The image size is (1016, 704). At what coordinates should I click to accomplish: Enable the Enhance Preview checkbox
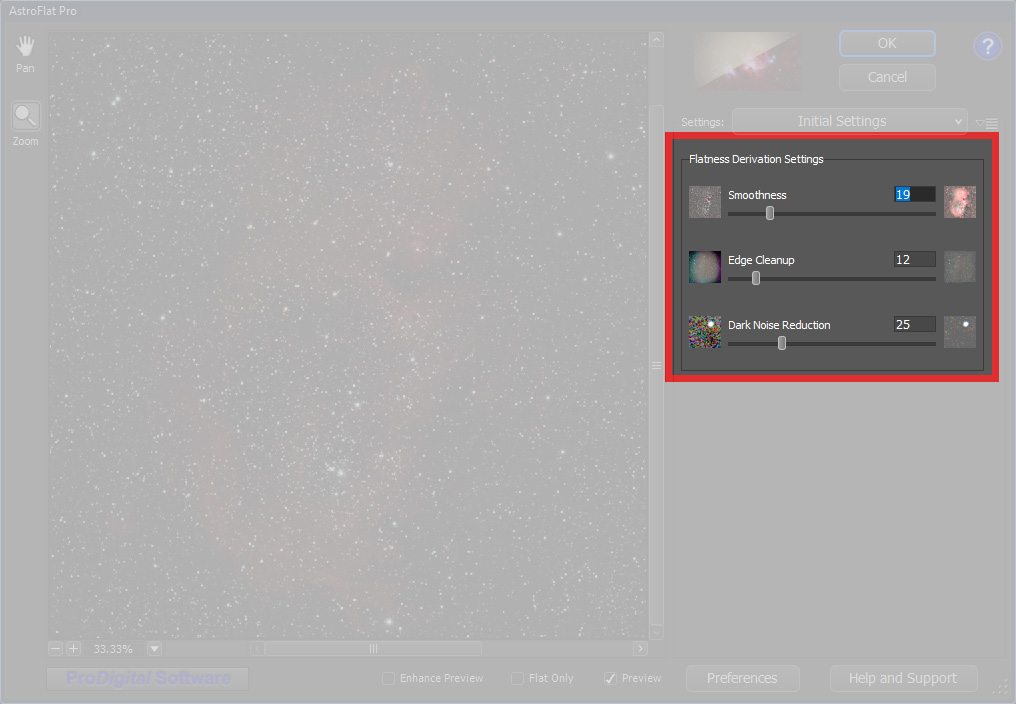(388, 678)
